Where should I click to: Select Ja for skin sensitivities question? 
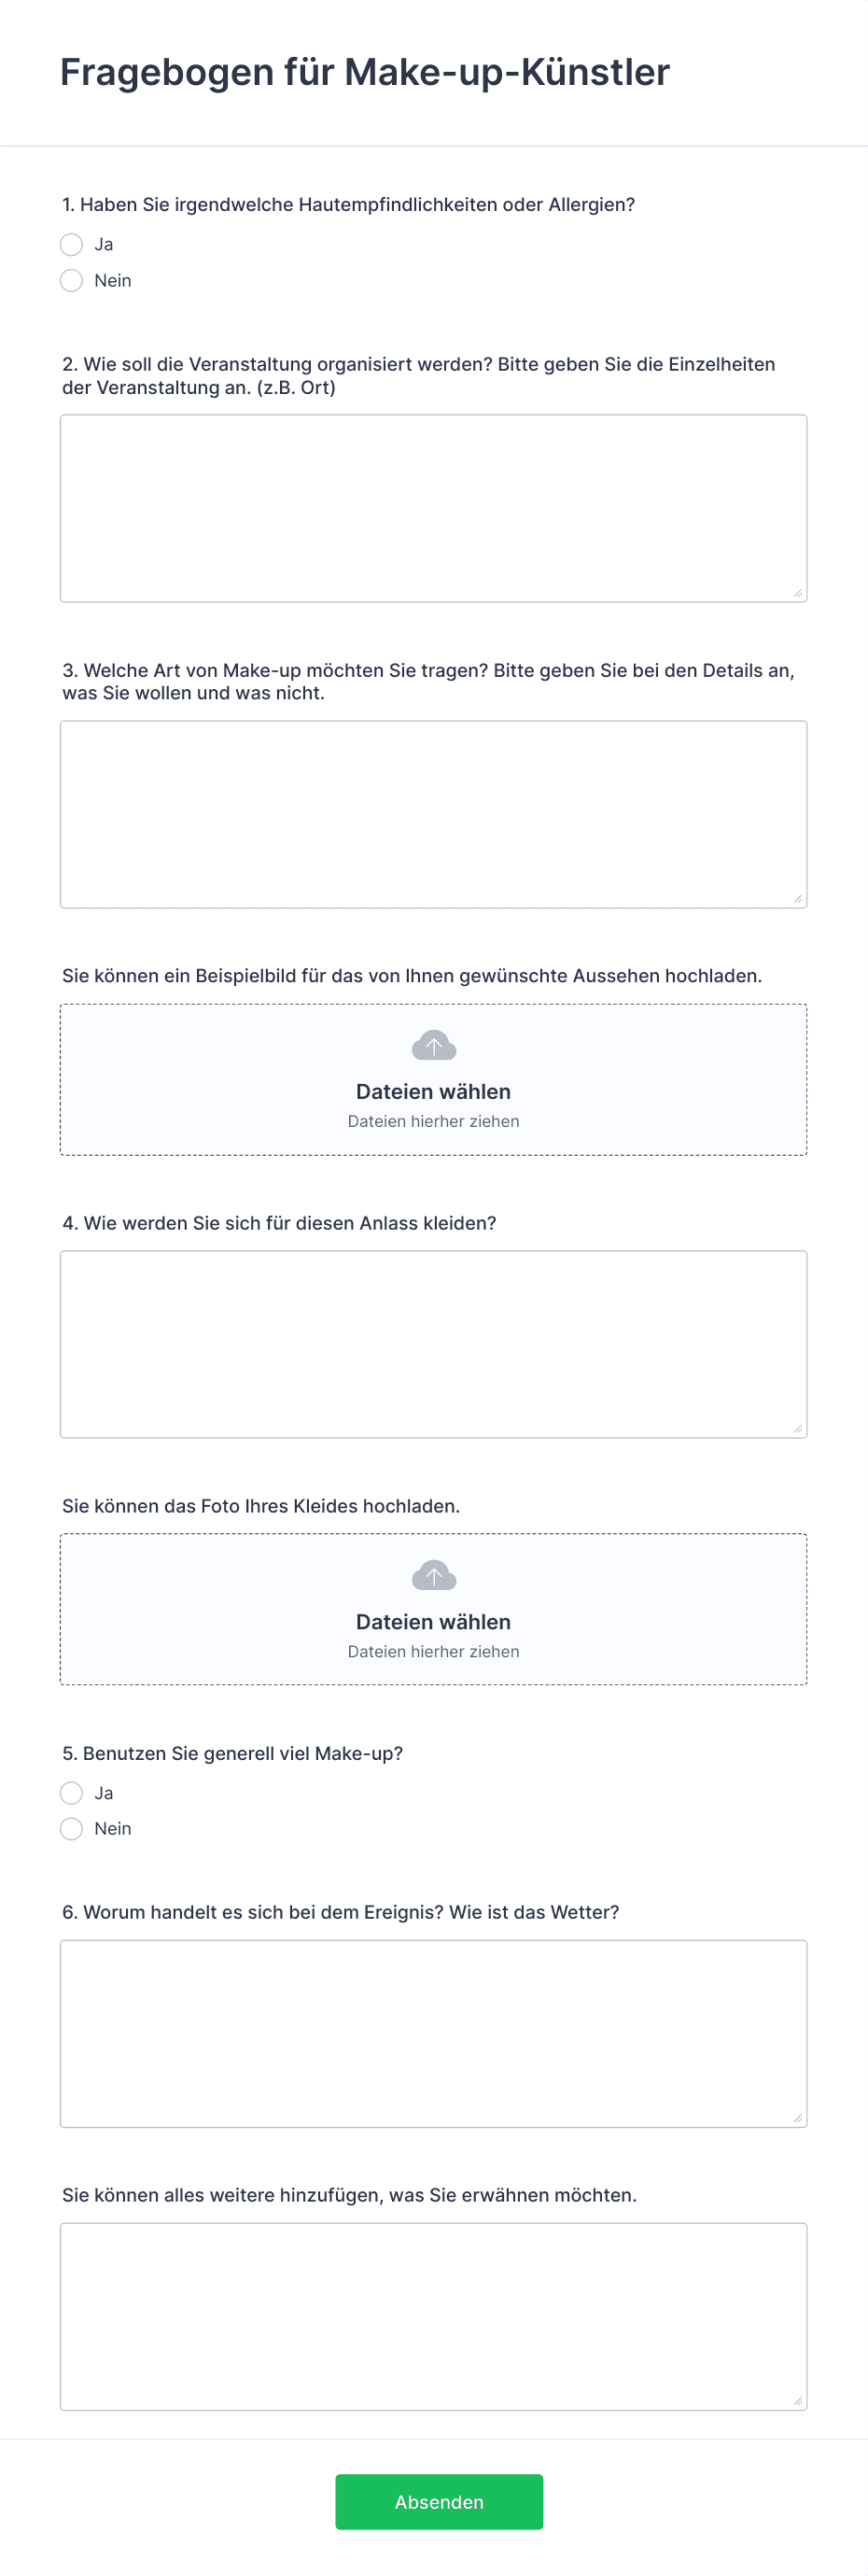71,245
